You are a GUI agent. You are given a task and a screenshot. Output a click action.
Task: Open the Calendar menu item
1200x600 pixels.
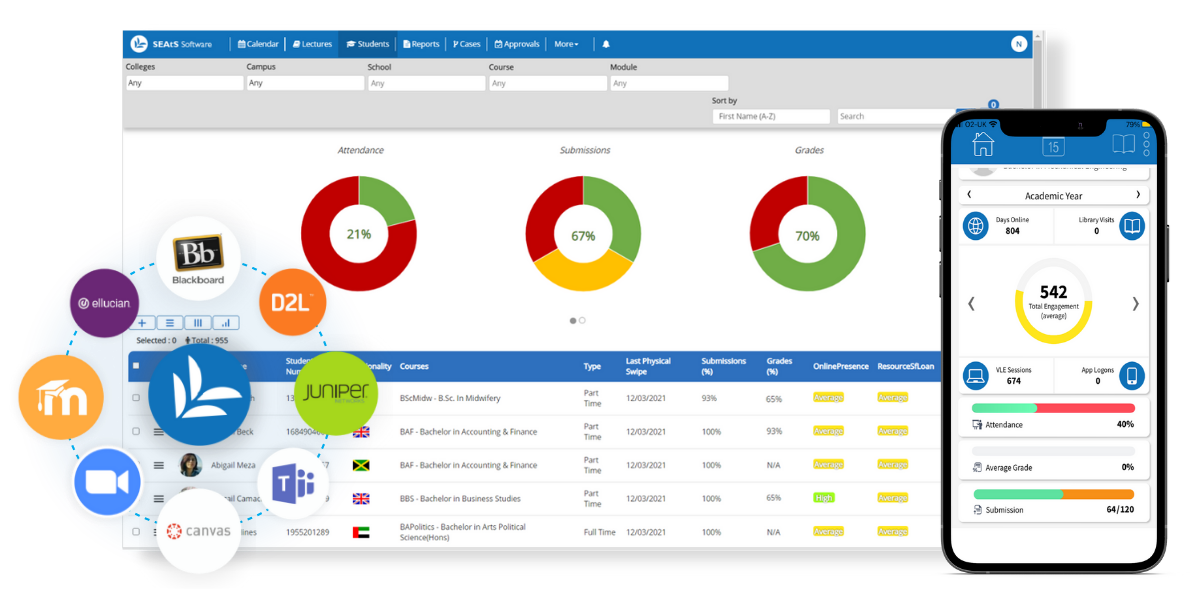[x=258, y=44]
